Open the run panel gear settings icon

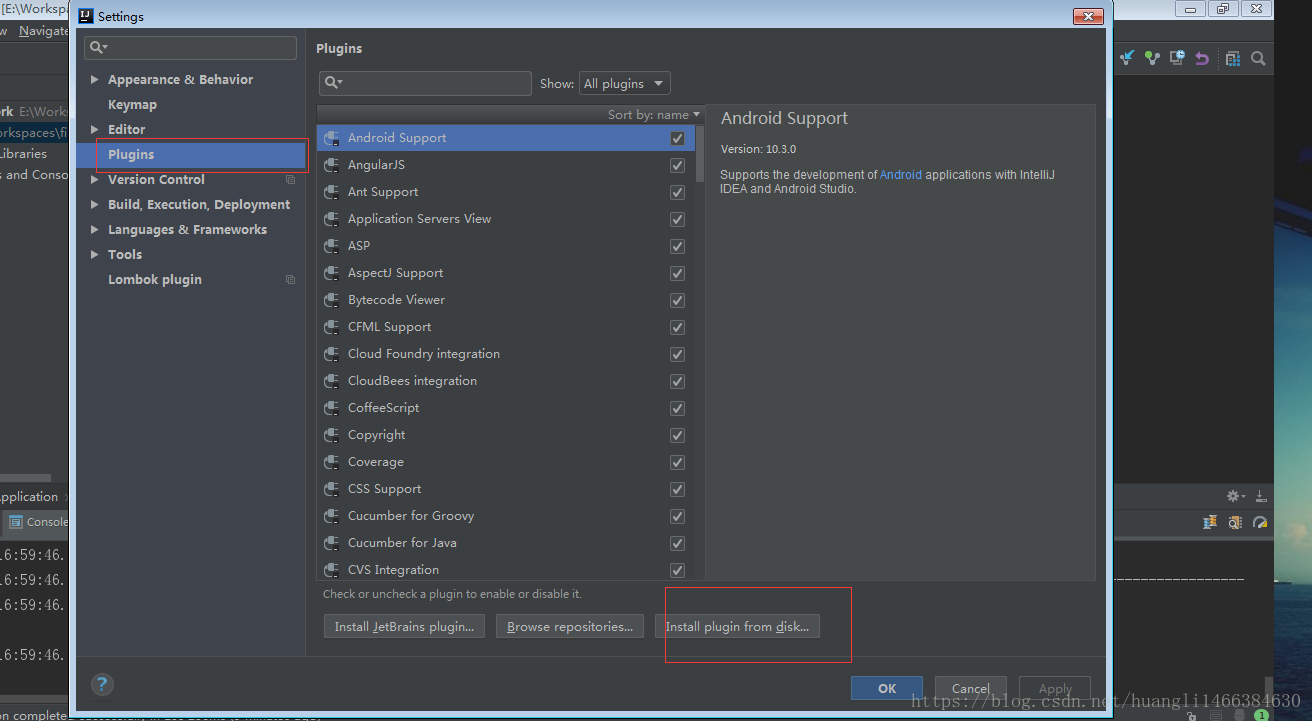[x=1235, y=496]
